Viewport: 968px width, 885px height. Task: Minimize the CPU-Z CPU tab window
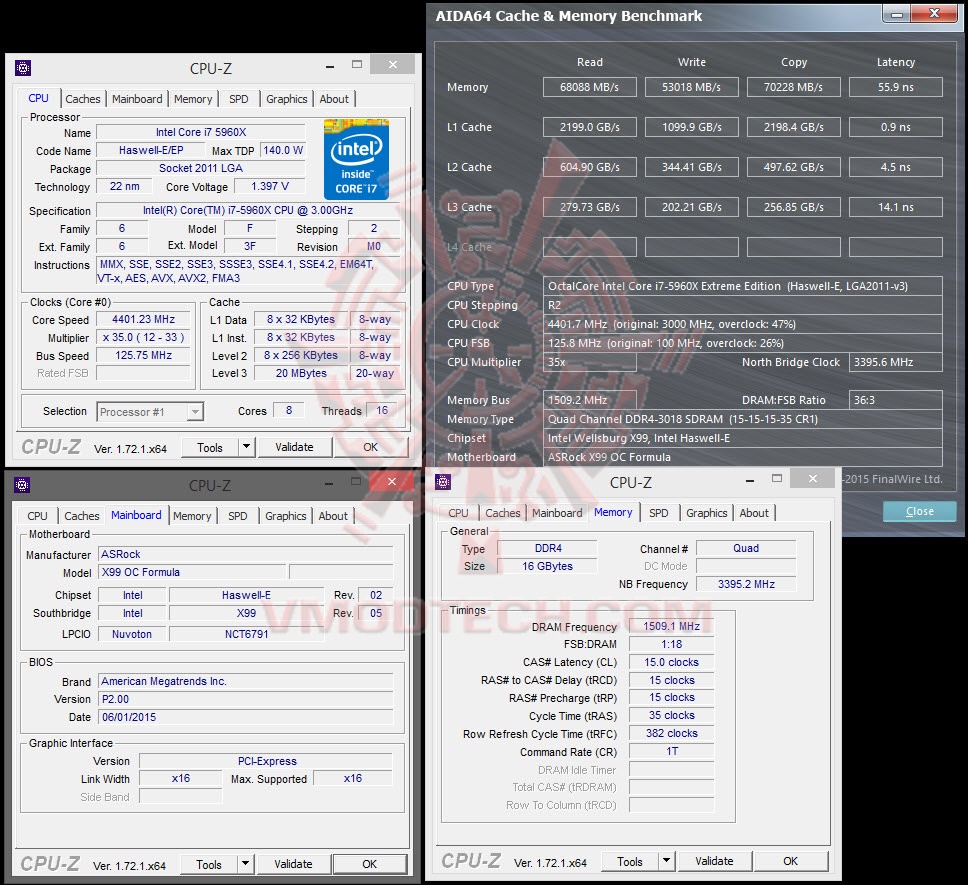(330, 65)
